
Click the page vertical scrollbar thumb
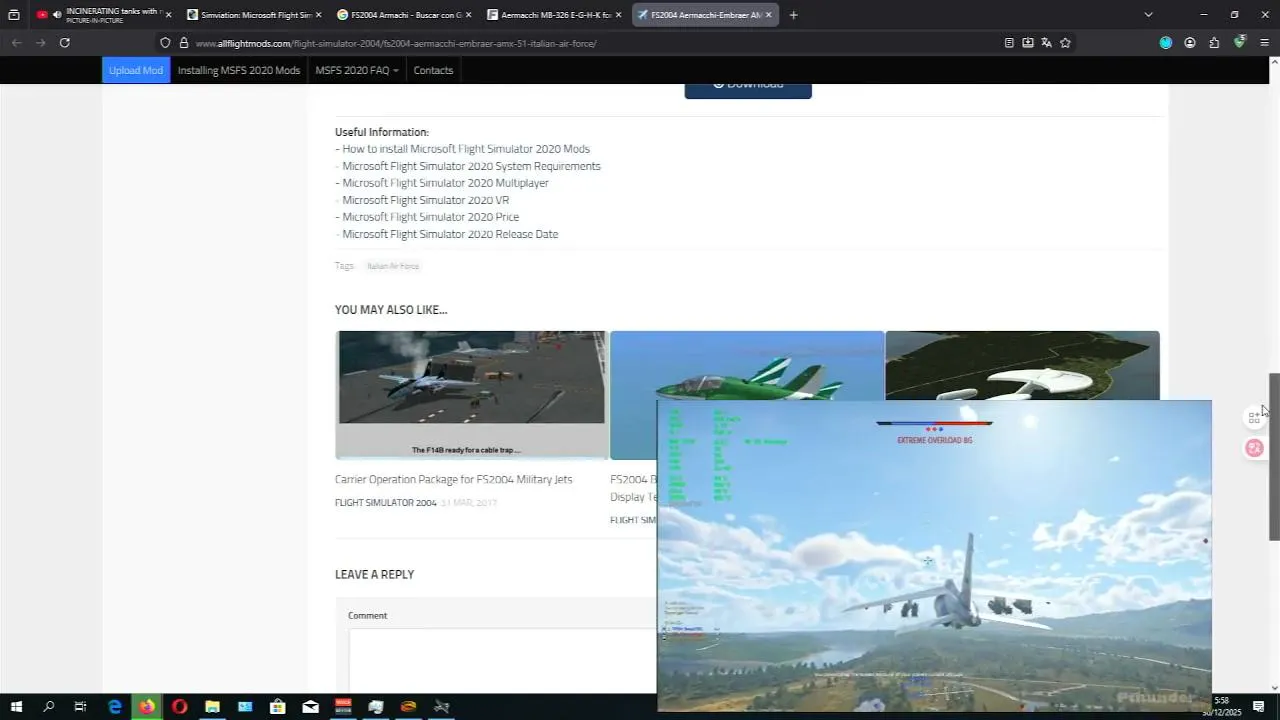point(1274,457)
